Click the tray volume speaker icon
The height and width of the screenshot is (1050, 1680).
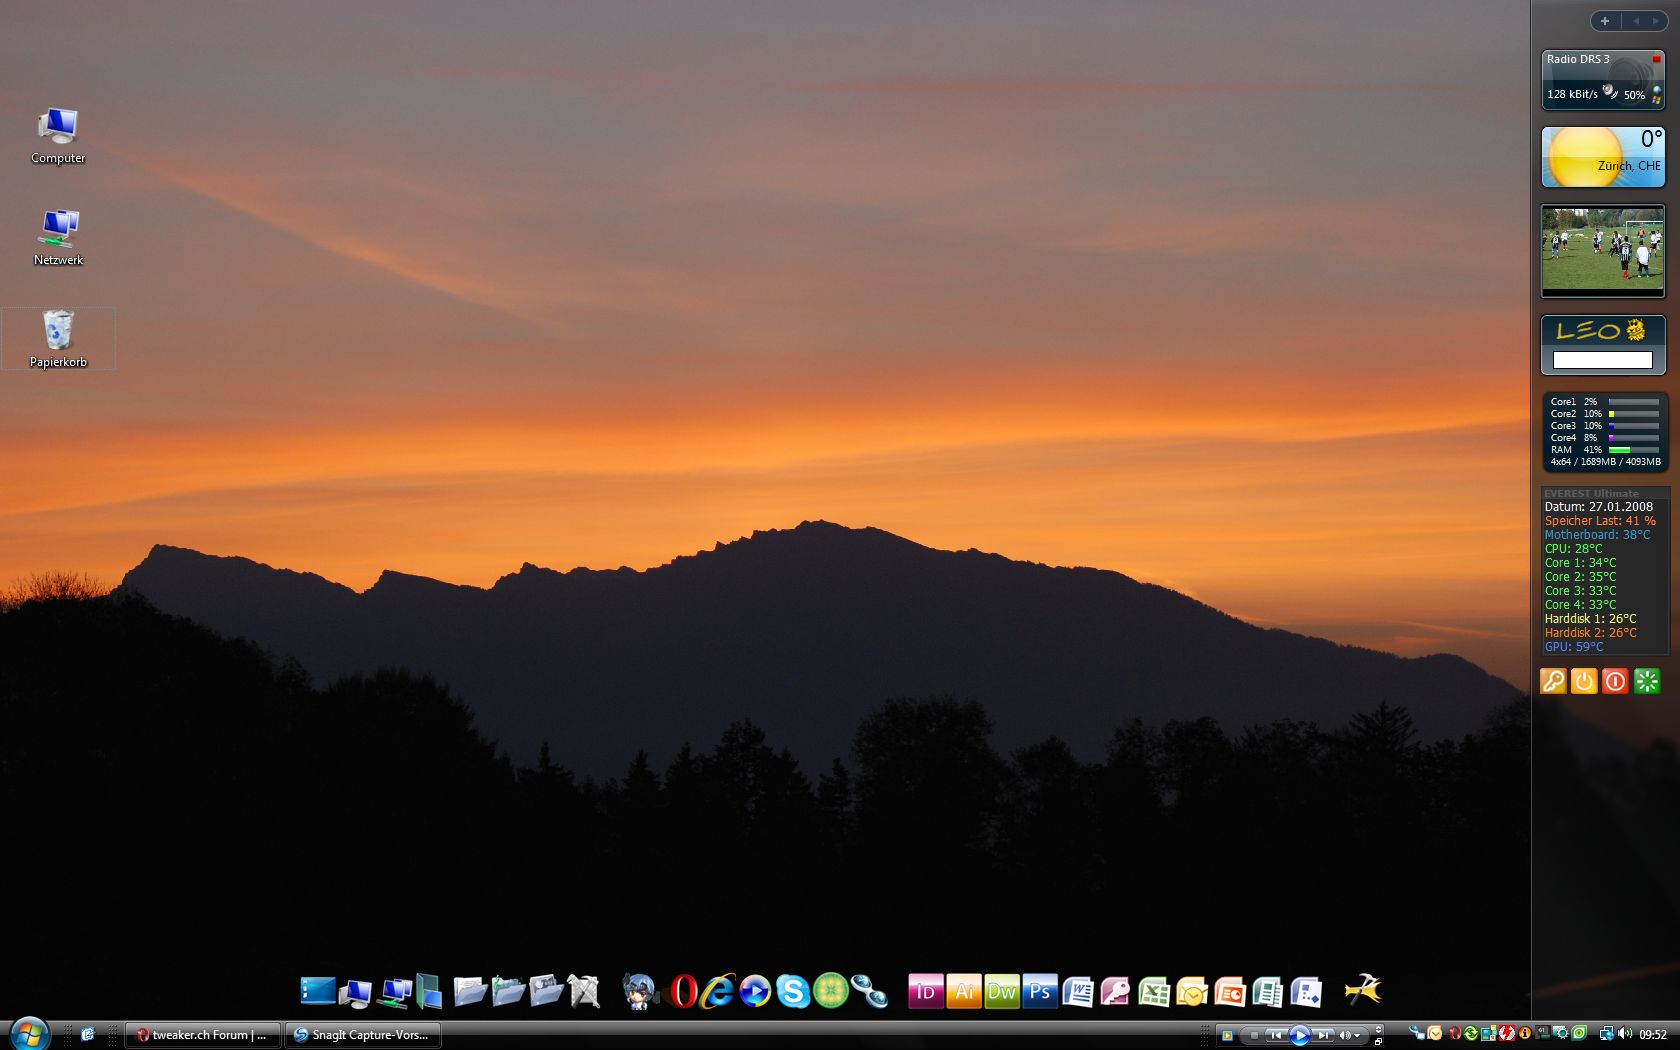click(x=1624, y=1034)
